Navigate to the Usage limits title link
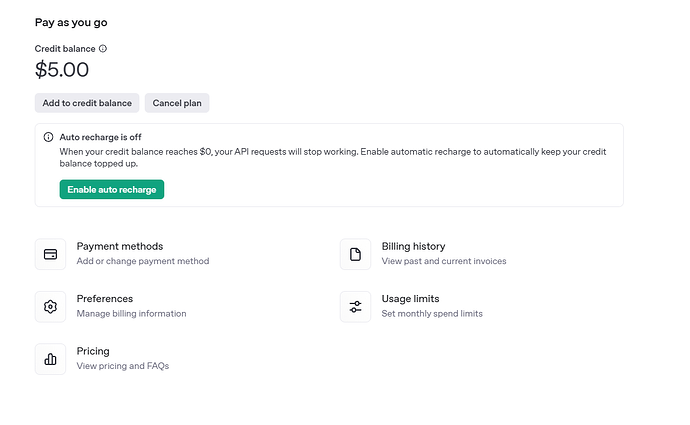 [410, 299]
